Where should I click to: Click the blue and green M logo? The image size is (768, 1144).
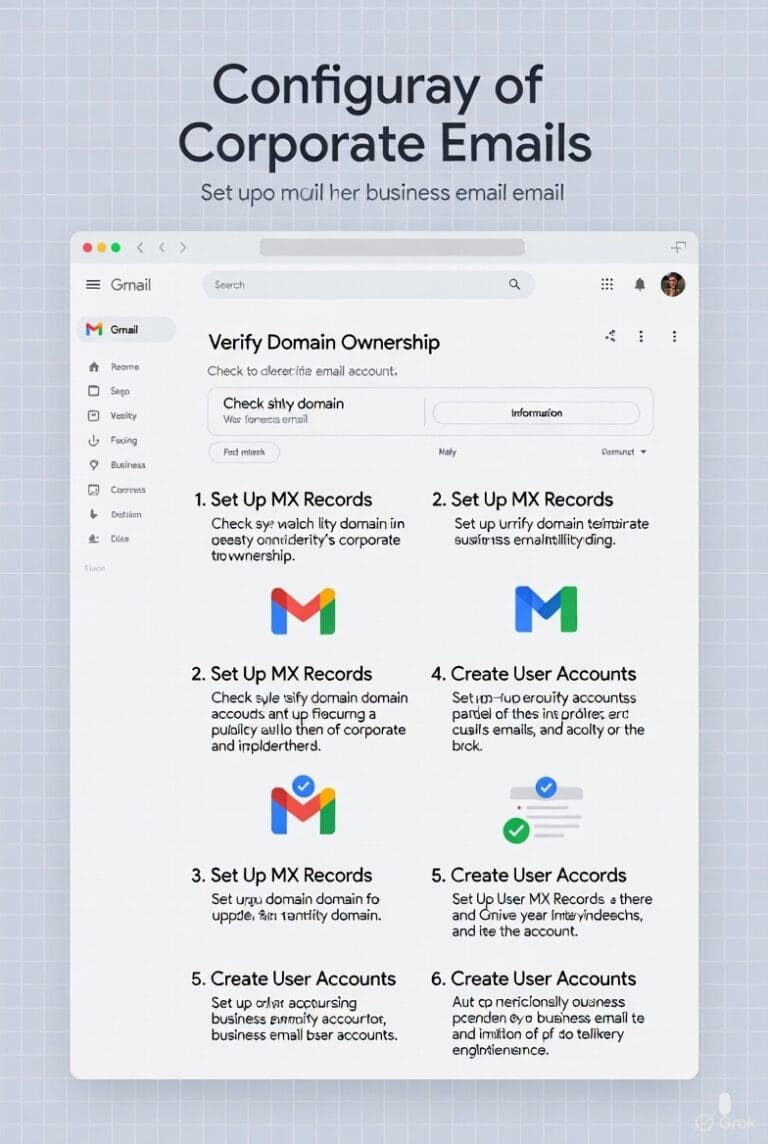click(546, 608)
